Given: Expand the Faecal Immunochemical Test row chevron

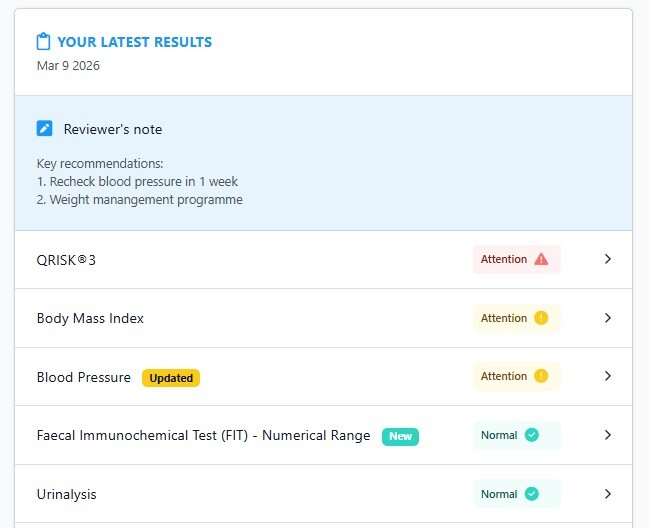Looking at the screenshot, I should pos(607,435).
